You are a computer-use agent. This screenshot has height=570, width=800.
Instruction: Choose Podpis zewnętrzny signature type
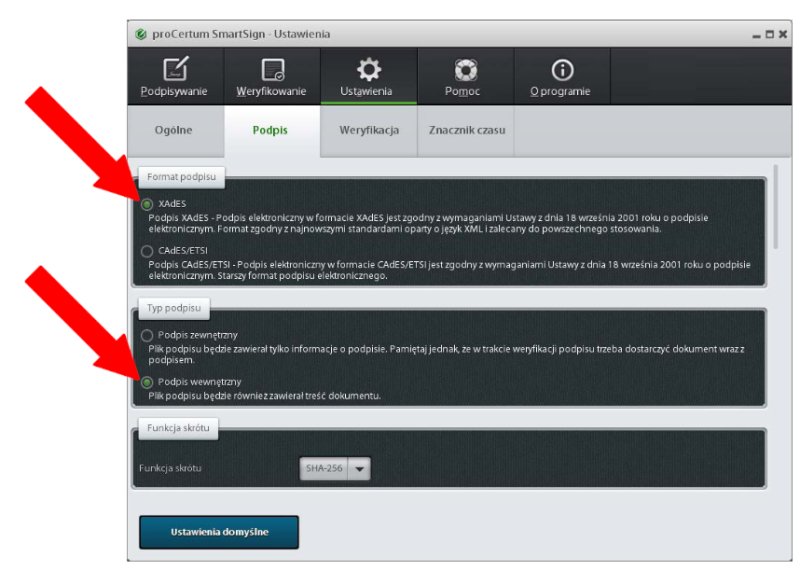pos(147,335)
